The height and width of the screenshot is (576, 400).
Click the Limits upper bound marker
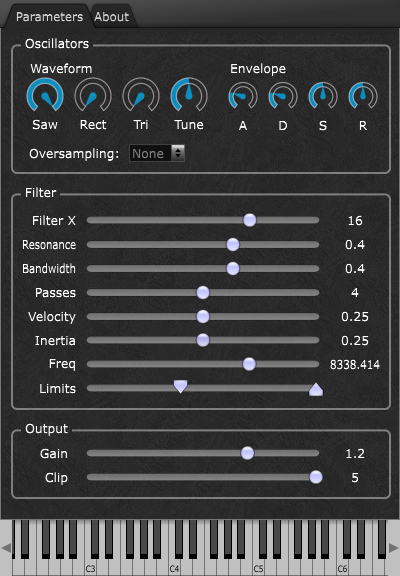click(x=316, y=389)
